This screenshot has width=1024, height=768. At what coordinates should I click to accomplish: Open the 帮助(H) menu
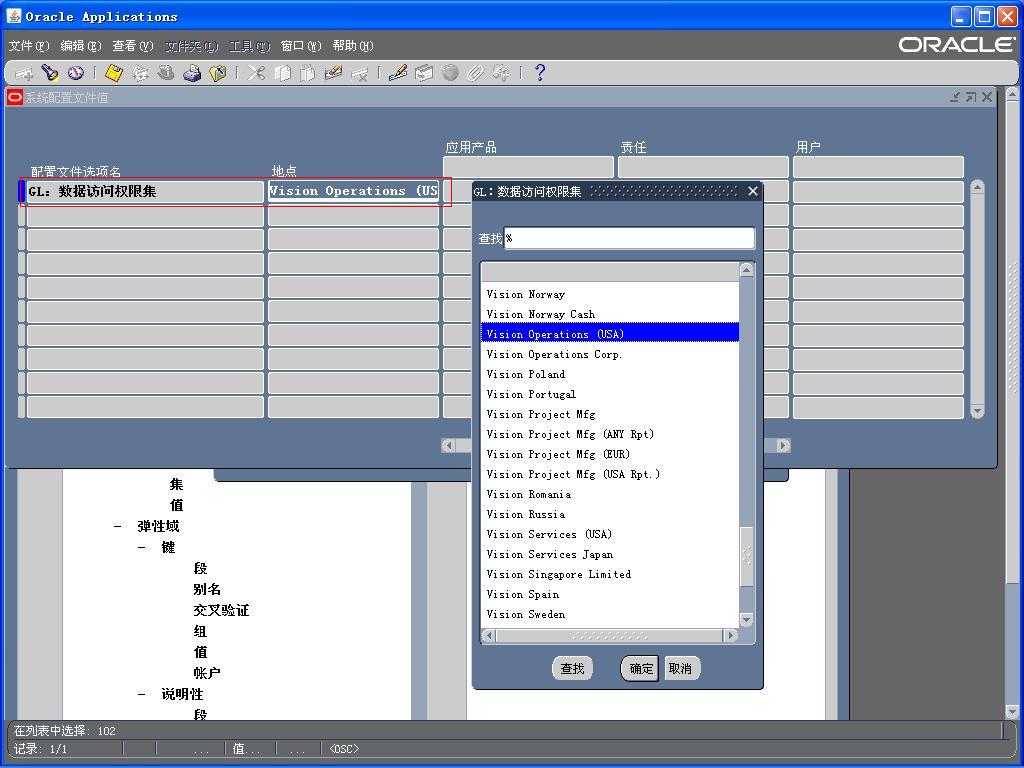[x=353, y=46]
